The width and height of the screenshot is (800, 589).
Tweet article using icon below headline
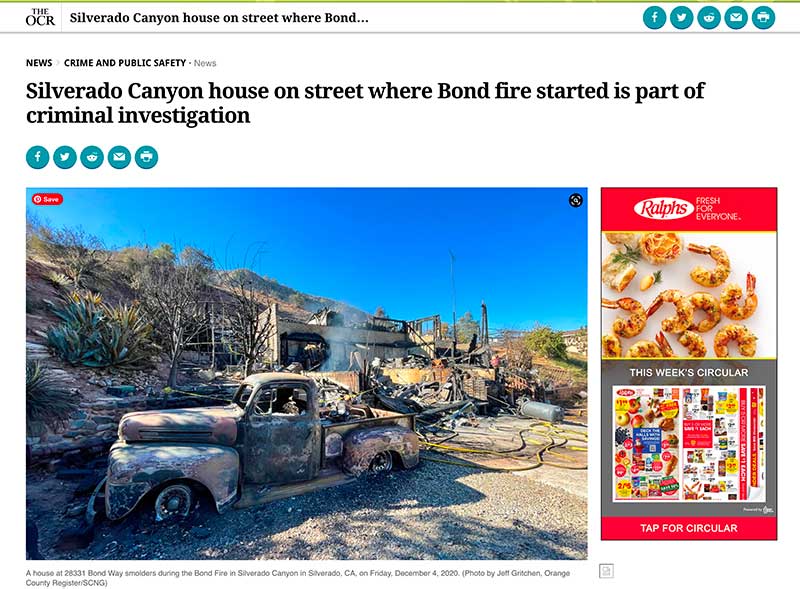coord(65,157)
